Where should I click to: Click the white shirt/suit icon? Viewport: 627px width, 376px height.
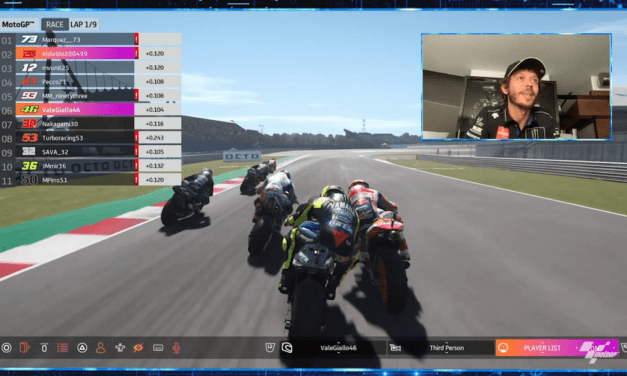point(120,348)
